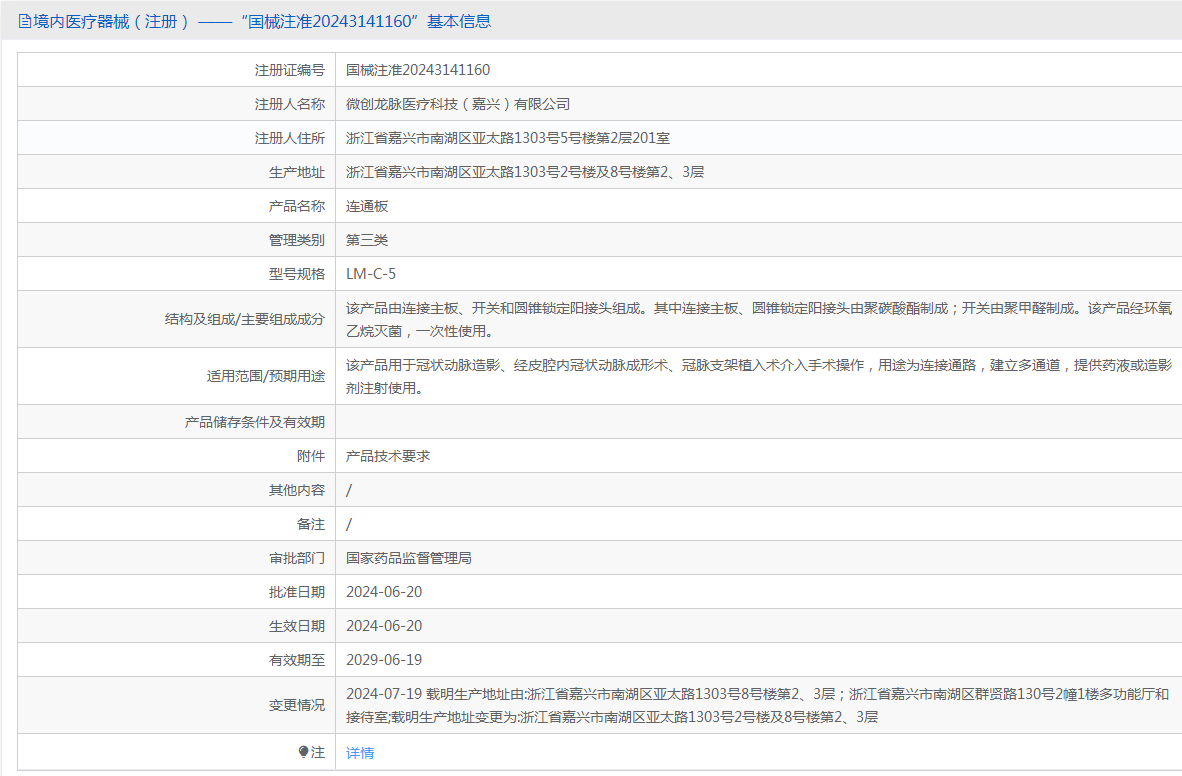
Task: Open the 详情 link in the 注 row
Action: click(x=360, y=753)
